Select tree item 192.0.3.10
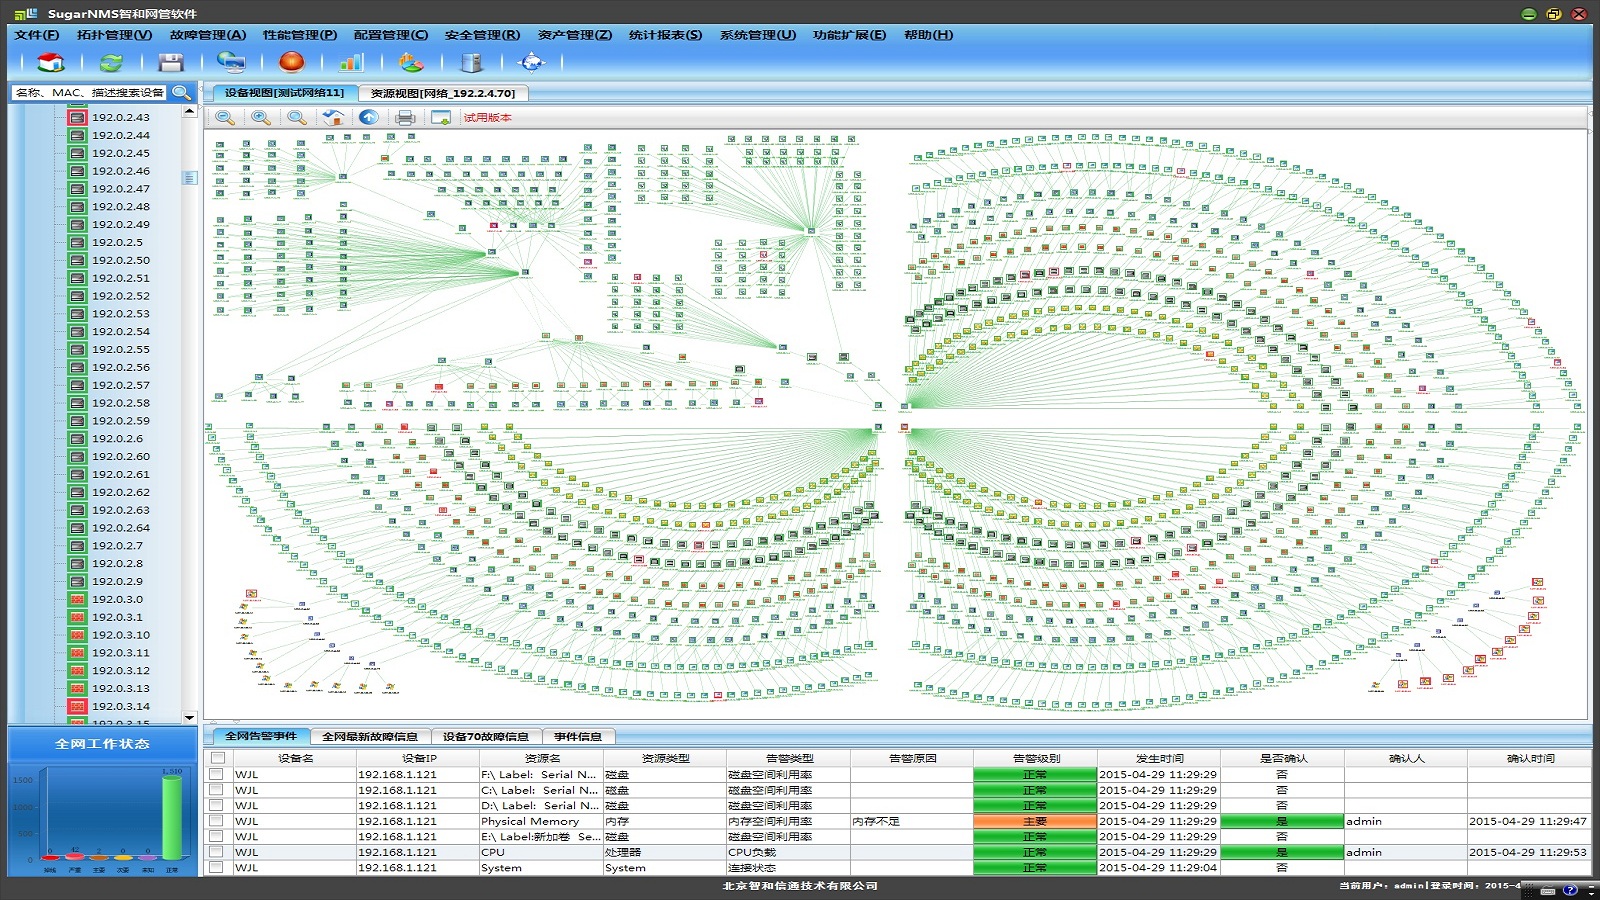The height and width of the screenshot is (900, 1600). point(120,635)
